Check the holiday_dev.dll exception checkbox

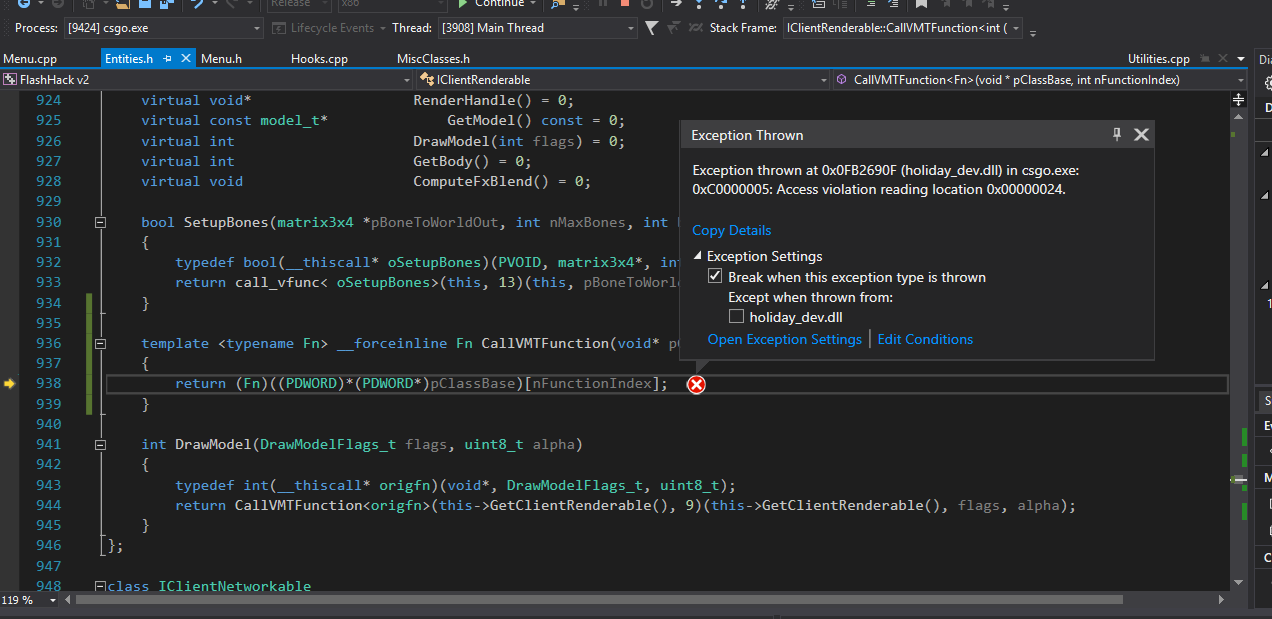point(736,317)
